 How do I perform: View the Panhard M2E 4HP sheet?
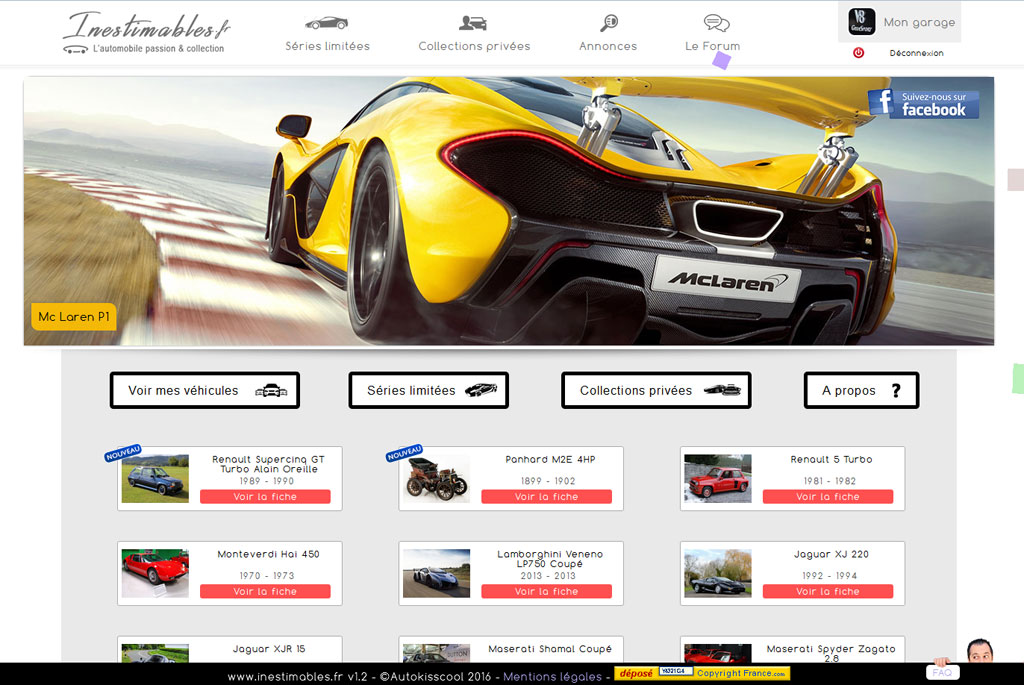[547, 497]
